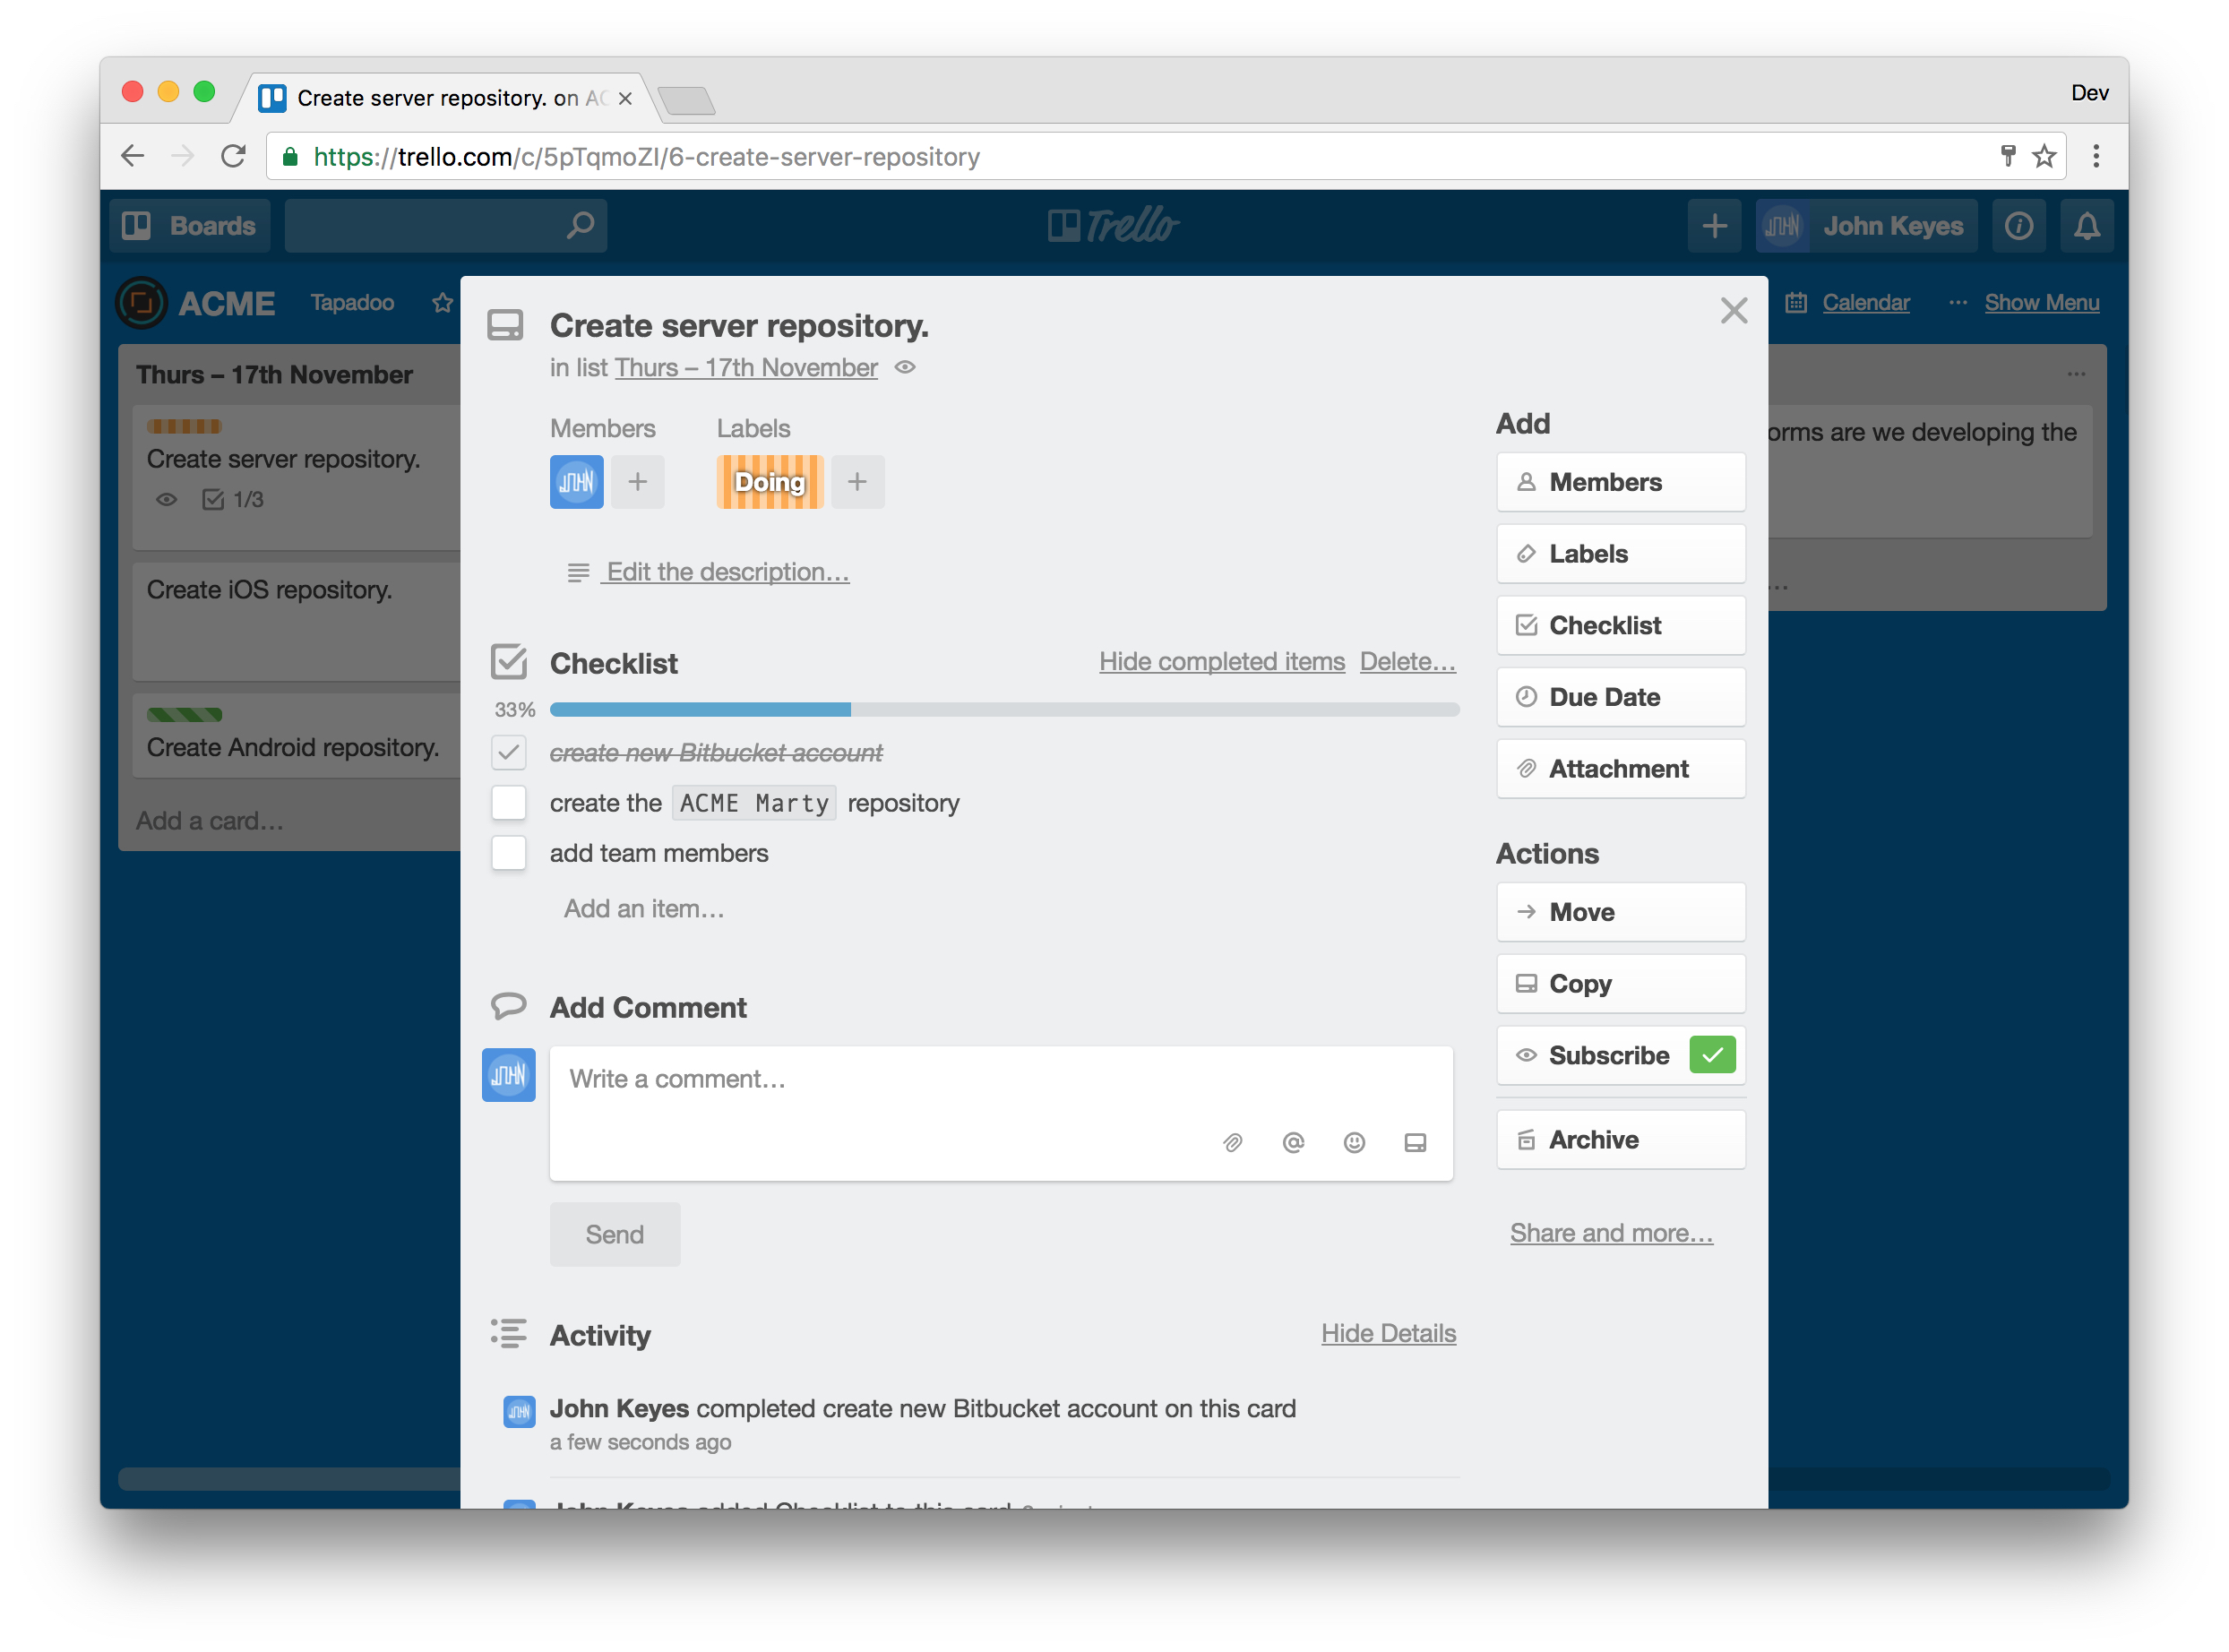Viewport: 2229px width, 1652px height.
Task: Check the 'create the ACME Marty repository' item
Action: click(x=508, y=802)
